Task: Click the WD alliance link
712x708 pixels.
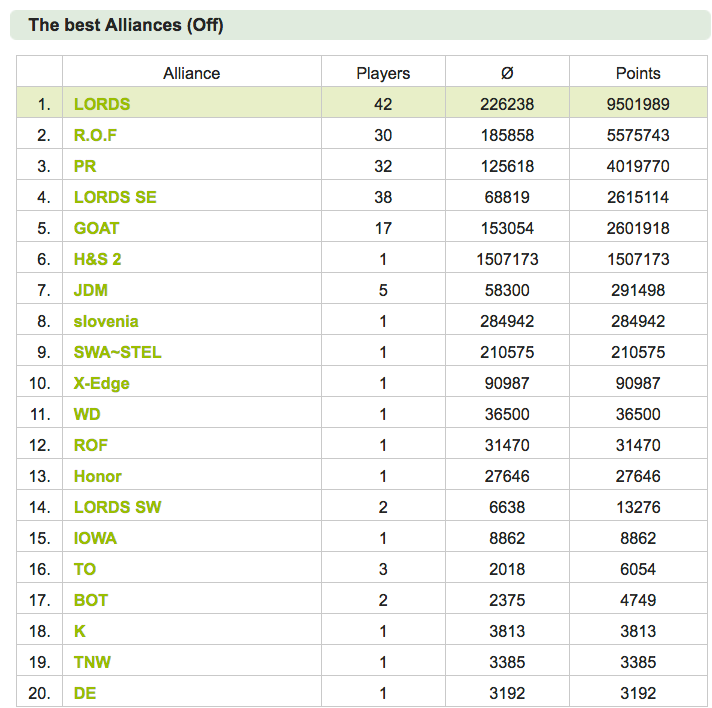Action: [87, 414]
